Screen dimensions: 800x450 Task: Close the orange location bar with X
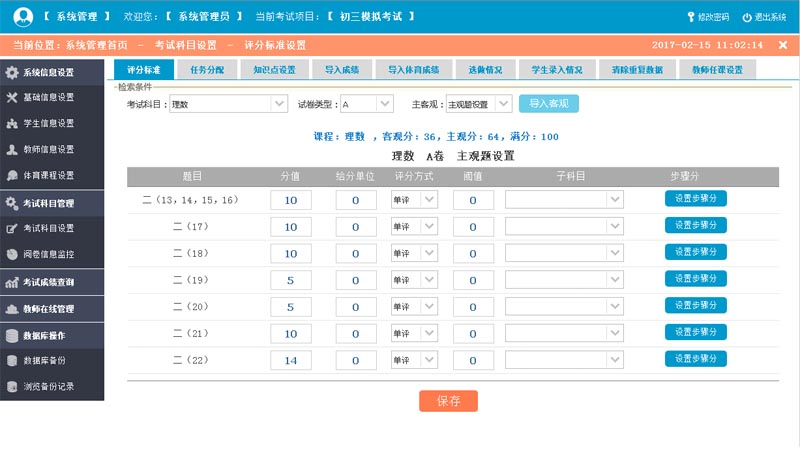[x=783, y=45]
